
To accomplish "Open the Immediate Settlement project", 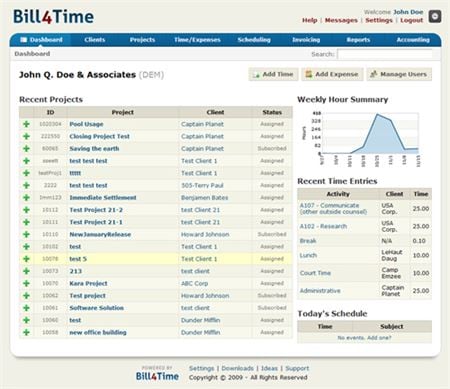I will tap(103, 198).
